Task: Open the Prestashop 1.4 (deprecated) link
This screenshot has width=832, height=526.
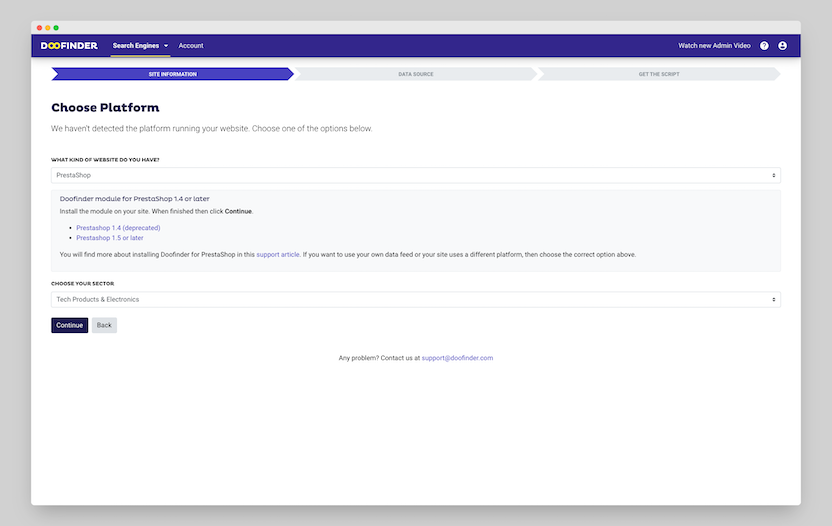Action: [118, 228]
